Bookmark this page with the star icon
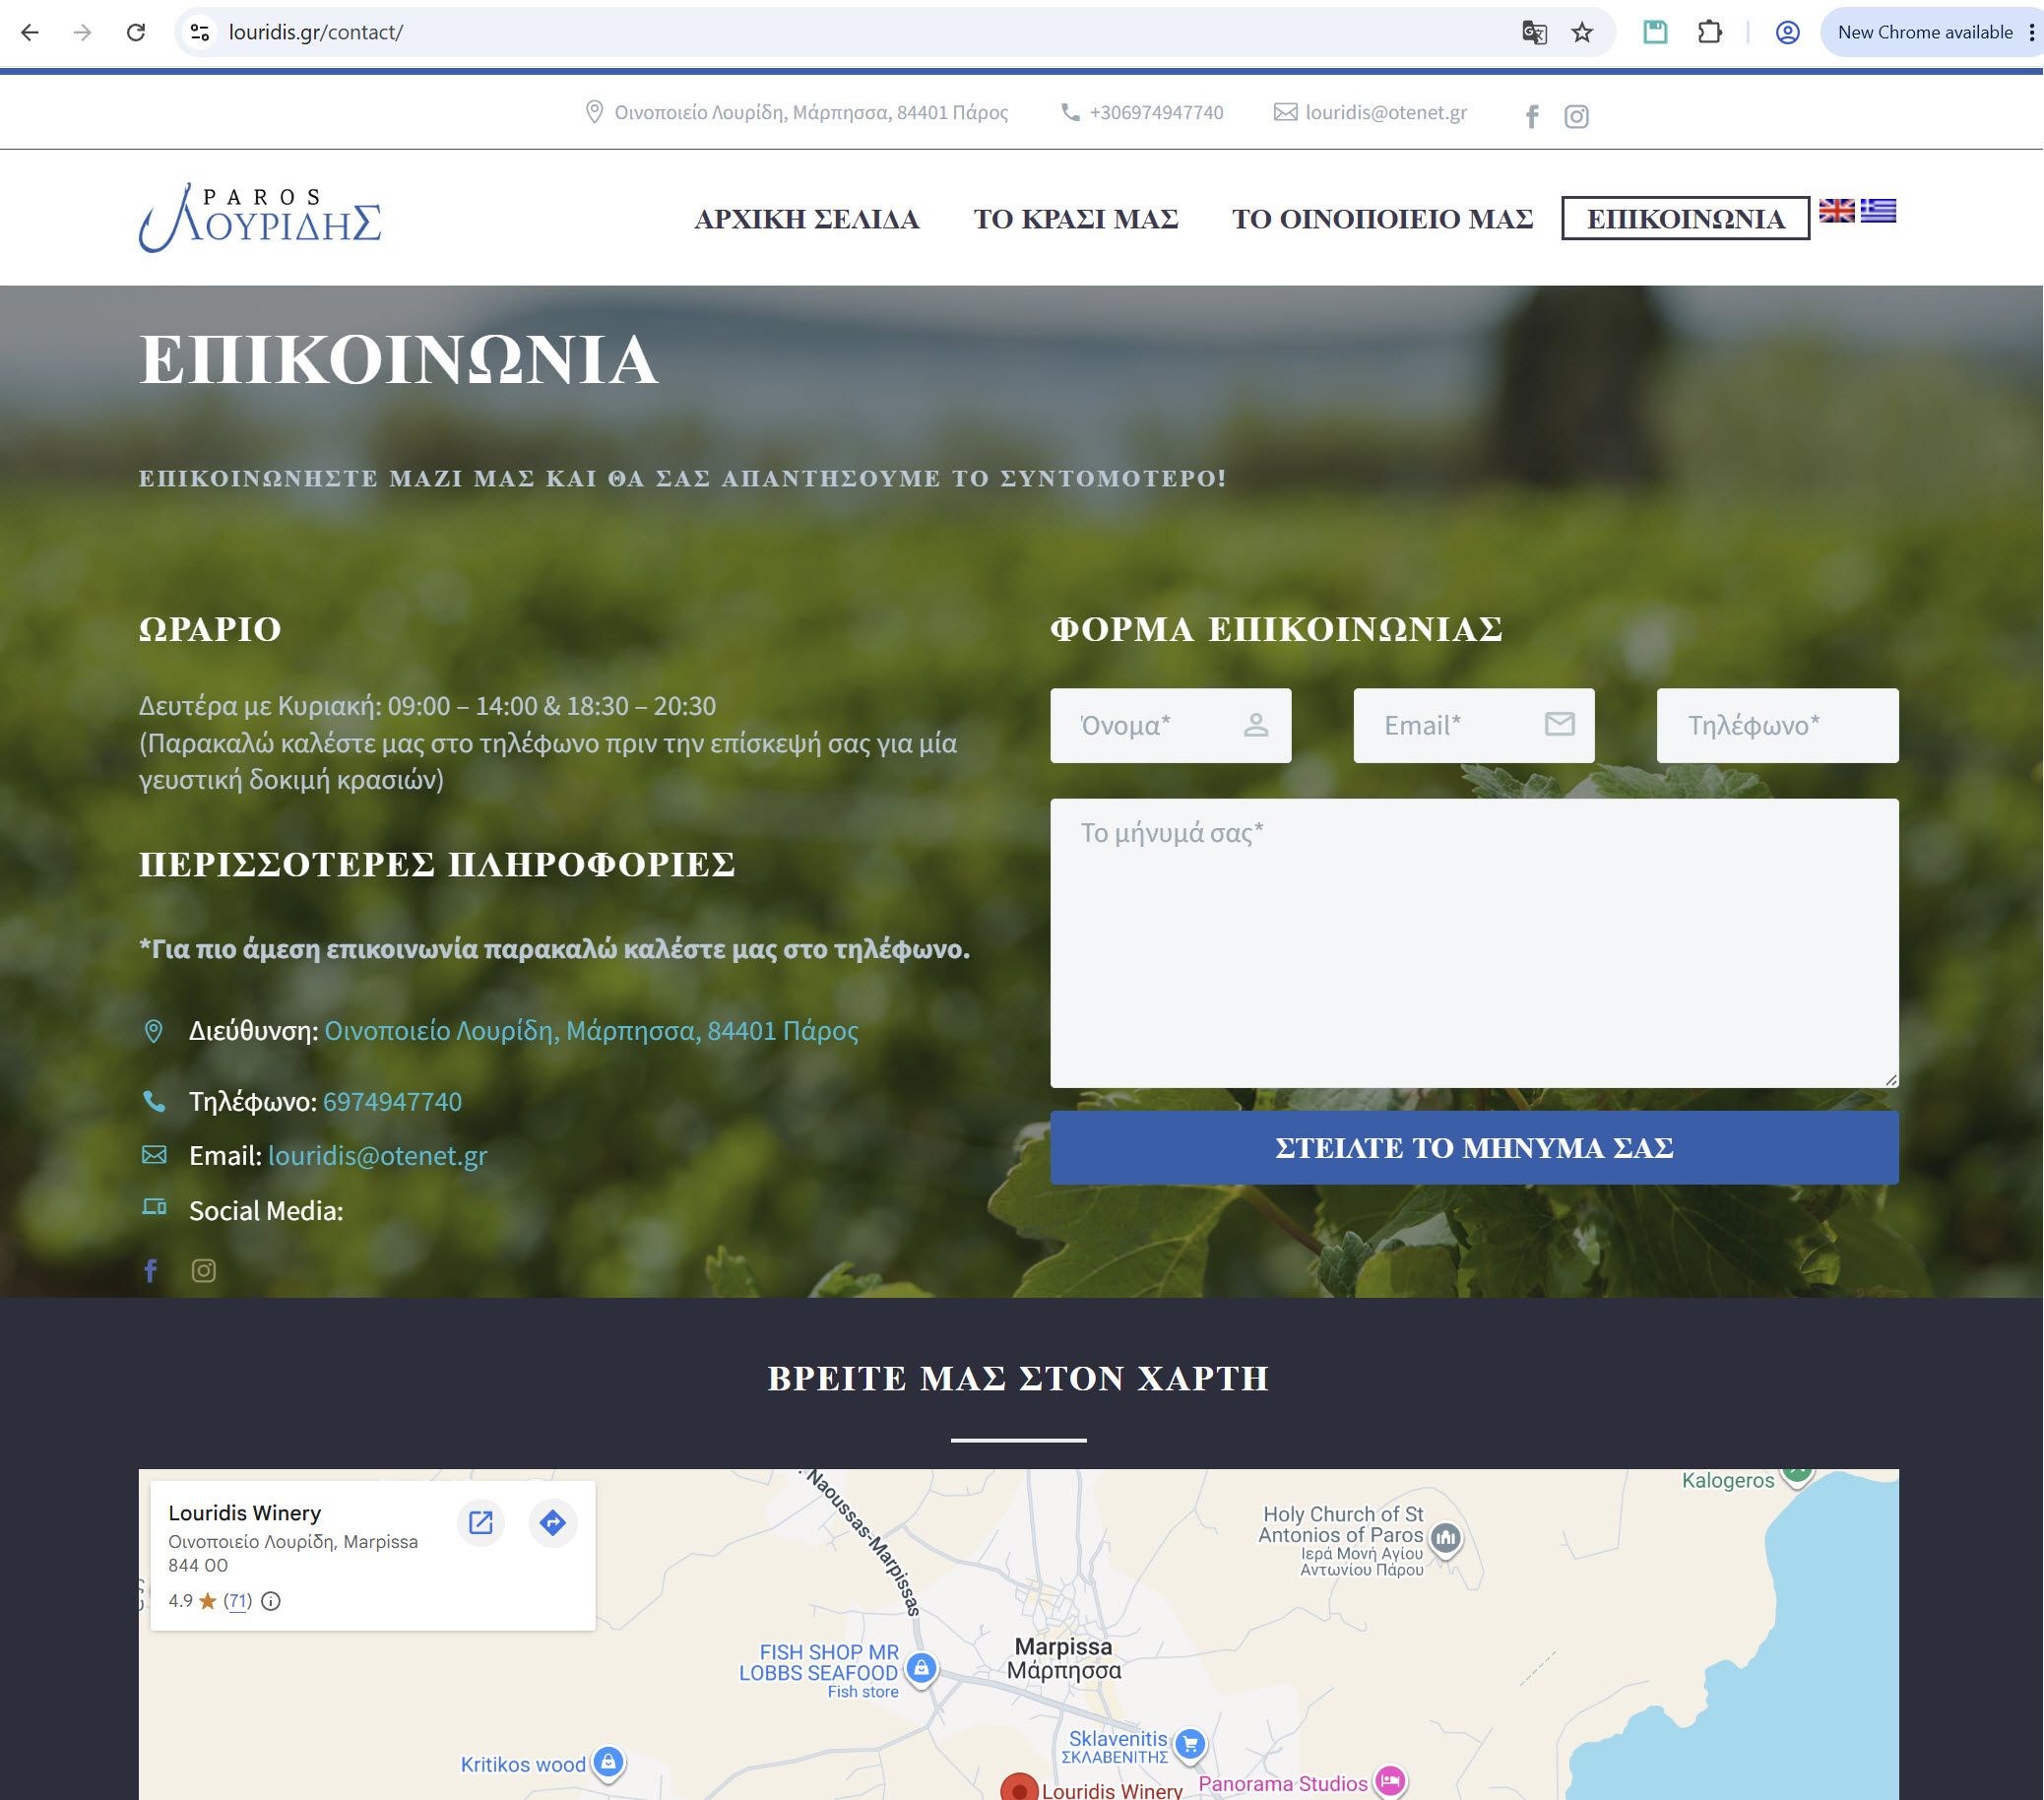This screenshot has width=2044, height=1800. click(1581, 32)
